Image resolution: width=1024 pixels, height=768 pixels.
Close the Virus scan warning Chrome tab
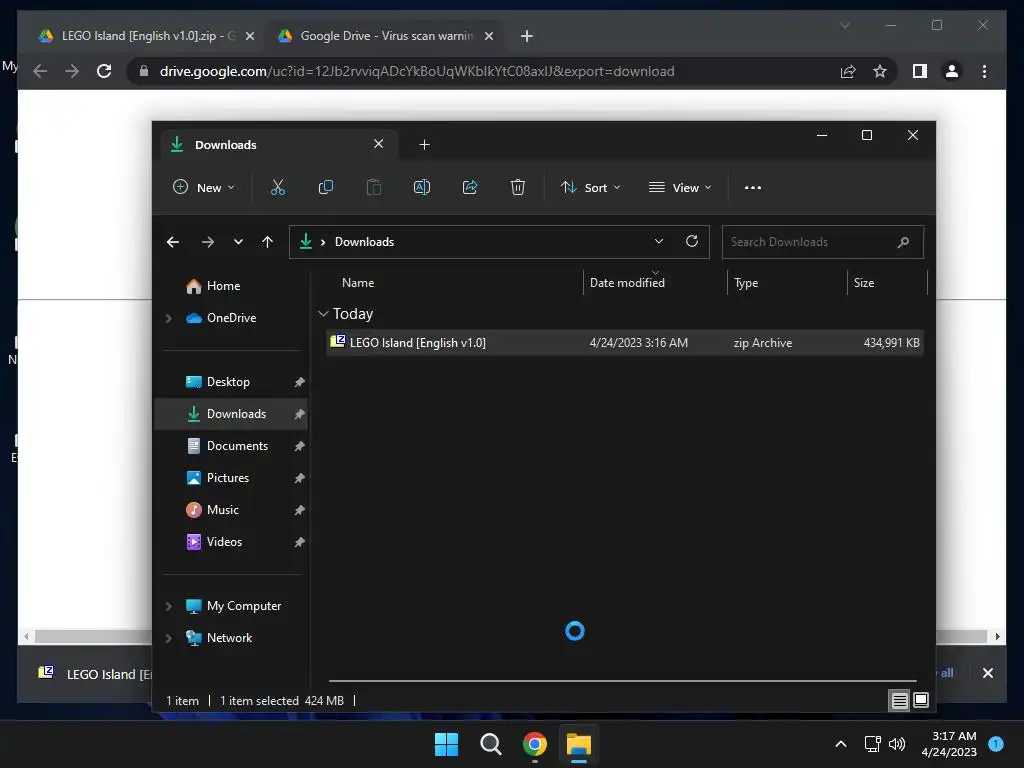[x=488, y=36]
